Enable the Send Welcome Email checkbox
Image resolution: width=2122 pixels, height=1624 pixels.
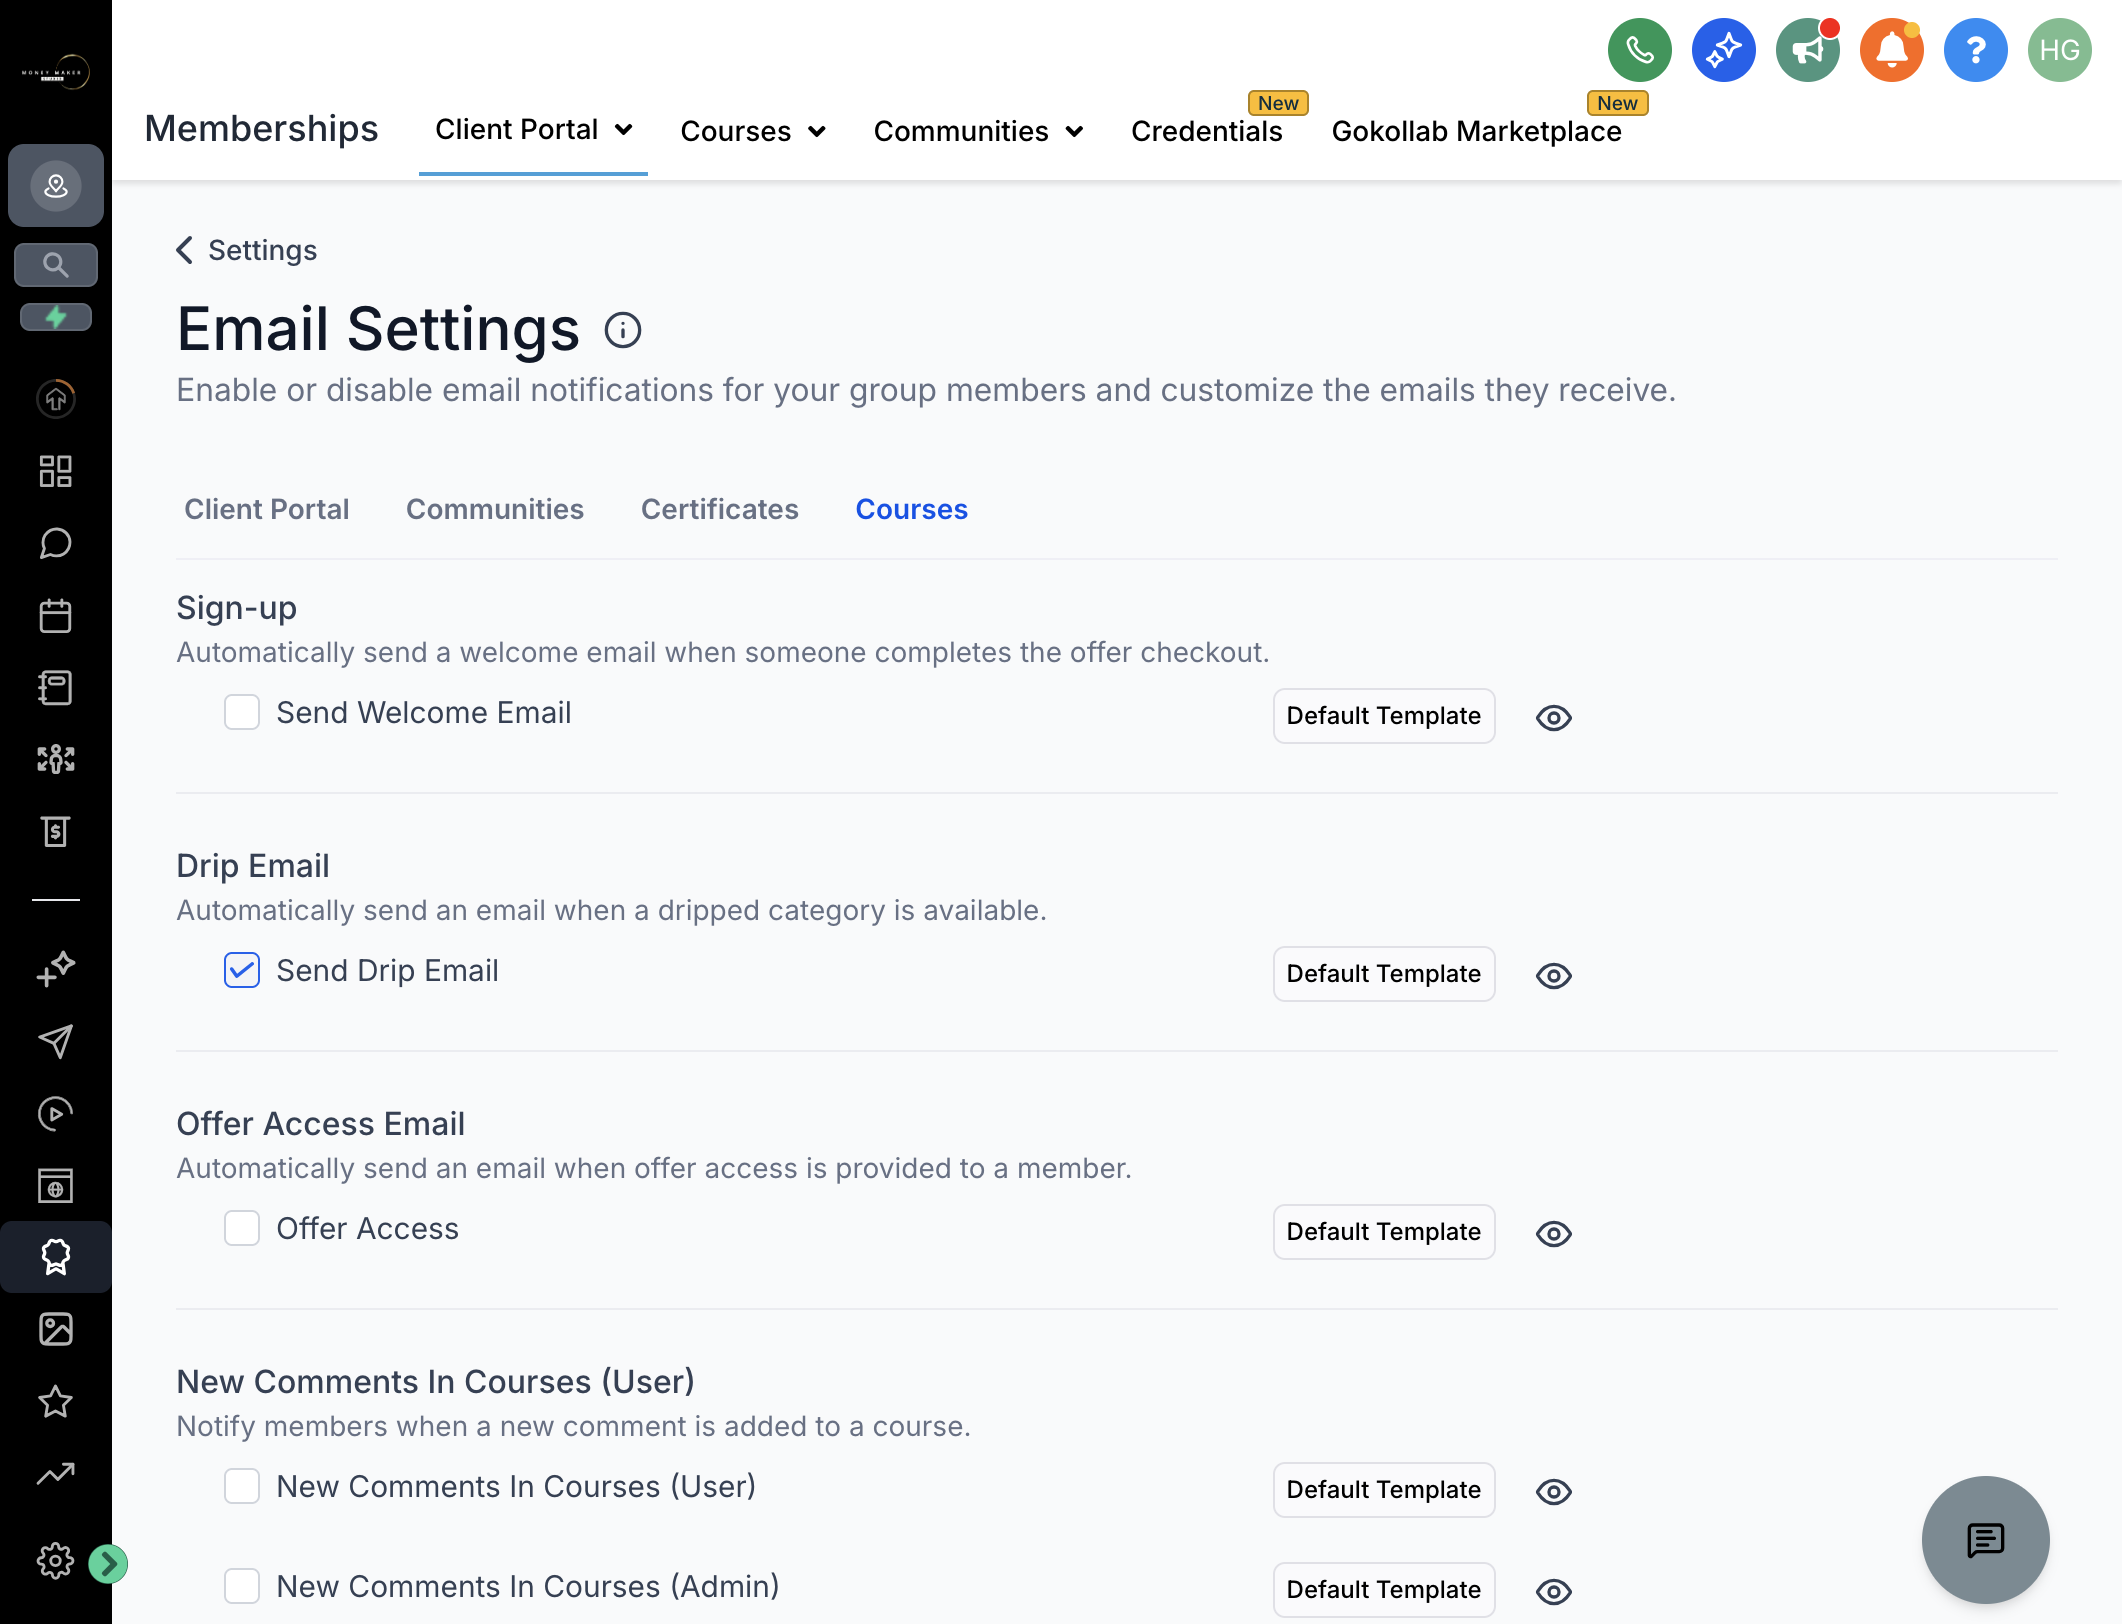pos(242,713)
